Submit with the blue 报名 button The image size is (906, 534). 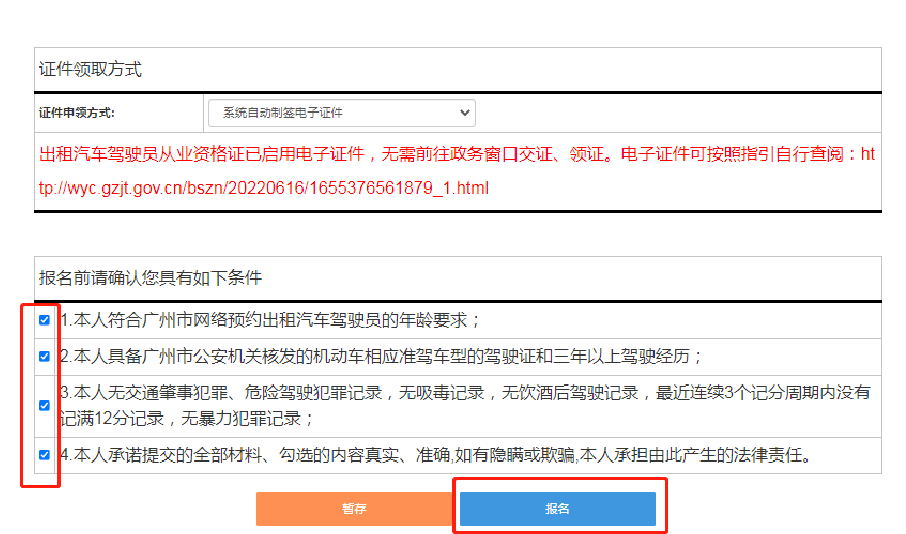(557, 509)
